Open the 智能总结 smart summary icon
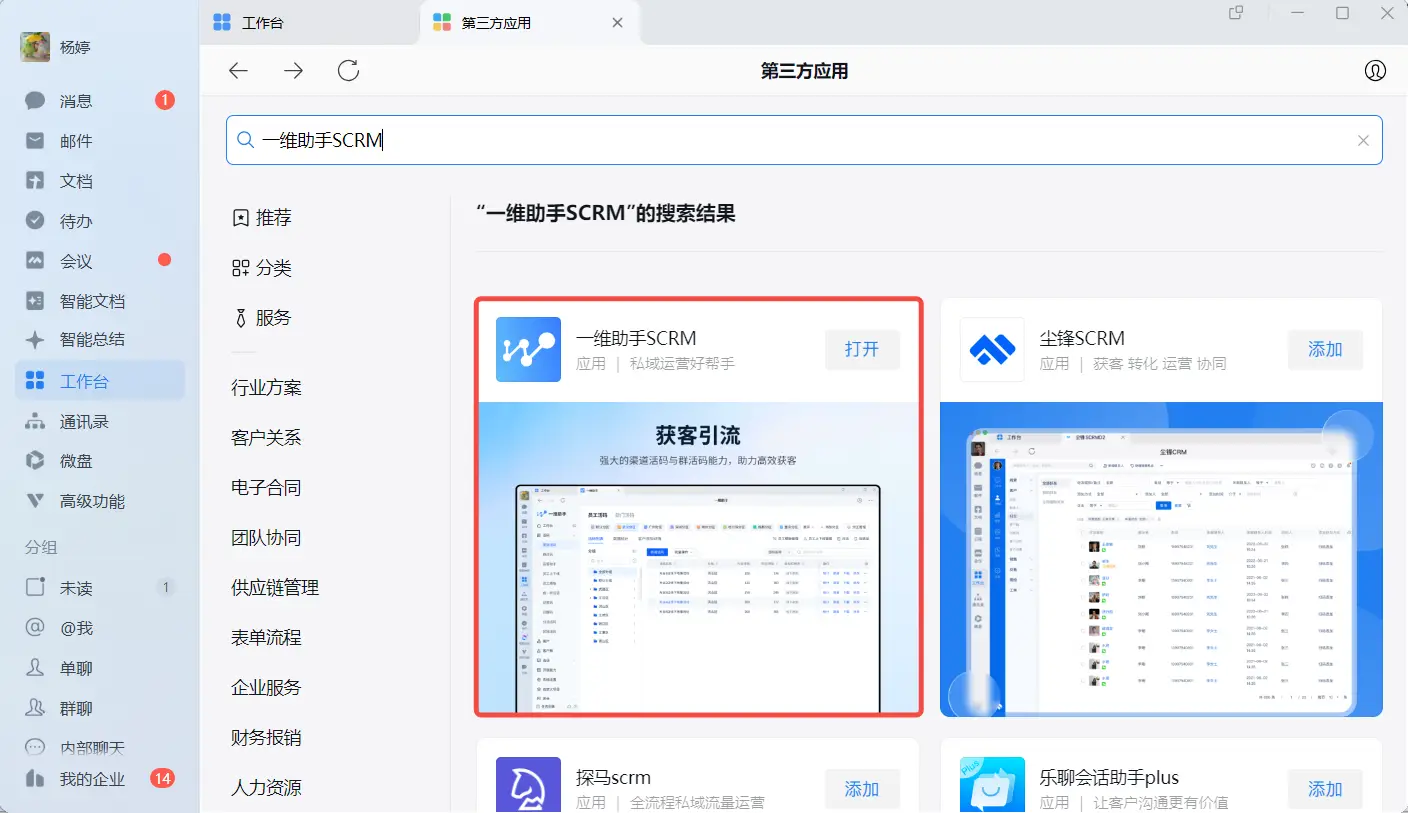This screenshot has width=1408, height=813. click(x=35, y=340)
